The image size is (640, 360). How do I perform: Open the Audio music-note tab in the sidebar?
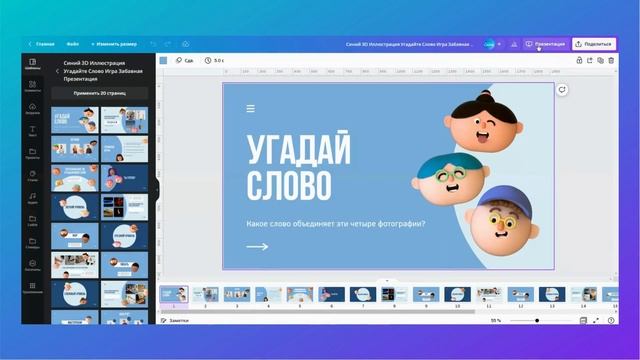point(33,198)
